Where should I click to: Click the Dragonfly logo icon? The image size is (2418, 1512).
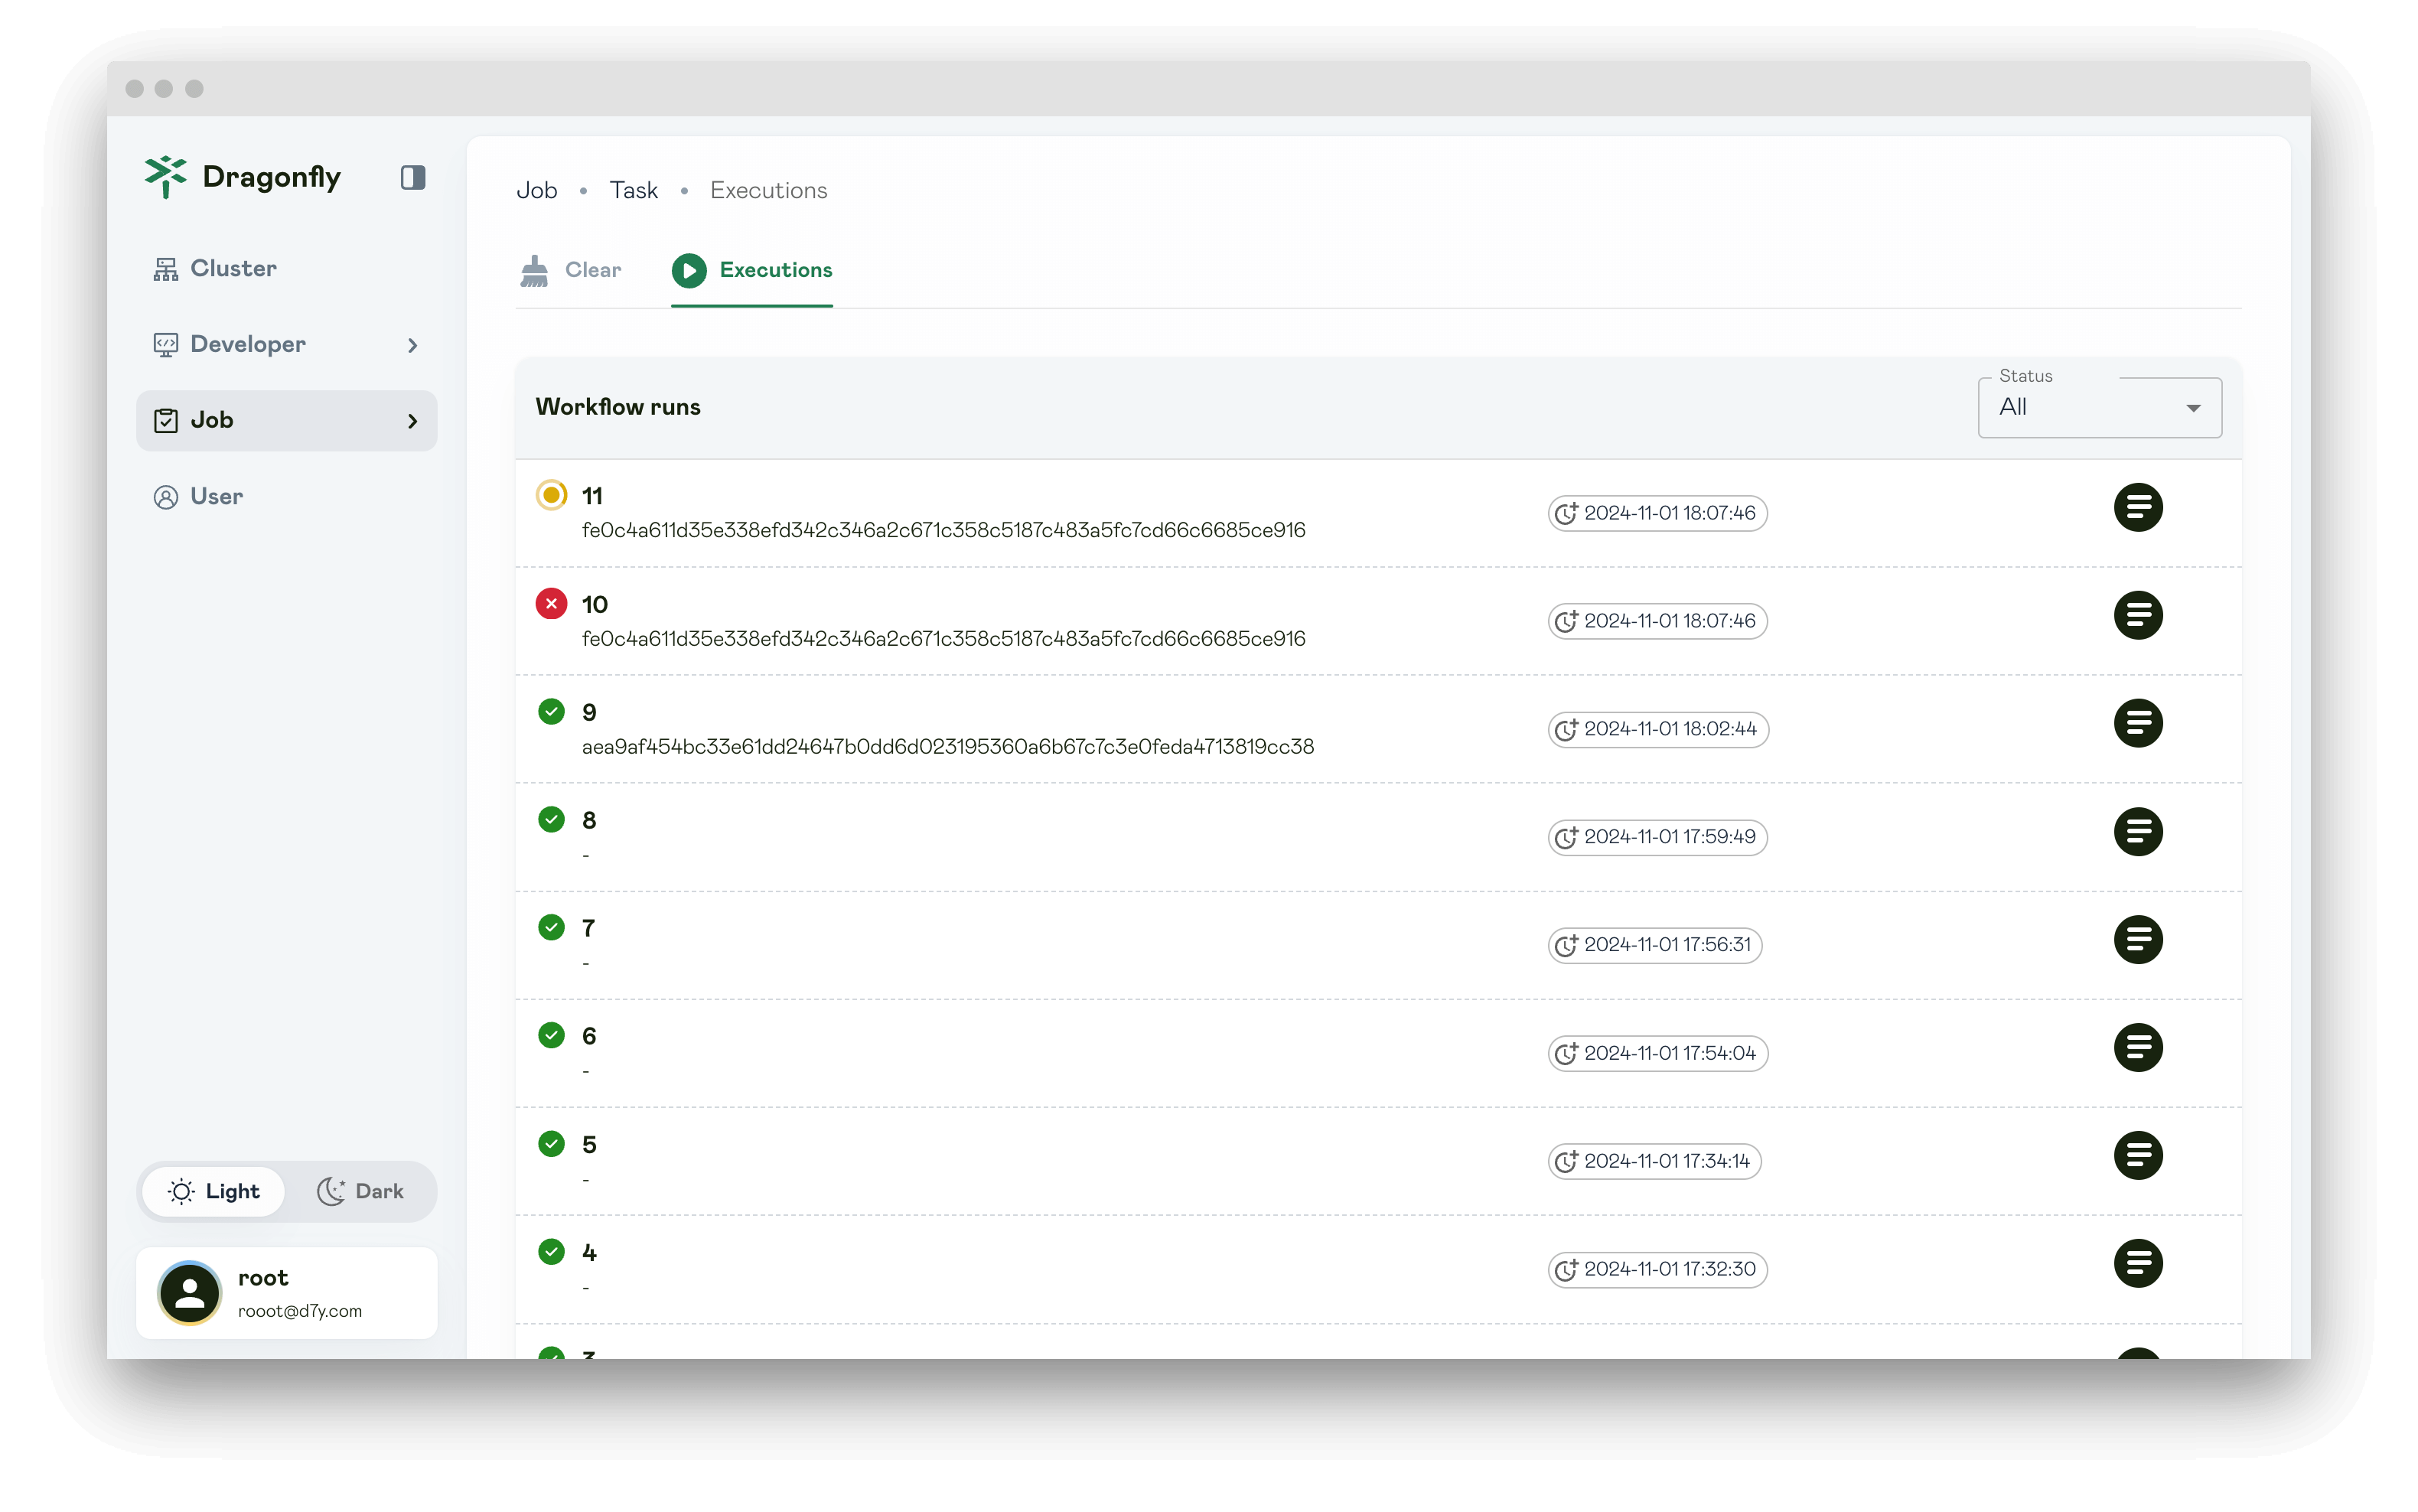click(x=165, y=177)
